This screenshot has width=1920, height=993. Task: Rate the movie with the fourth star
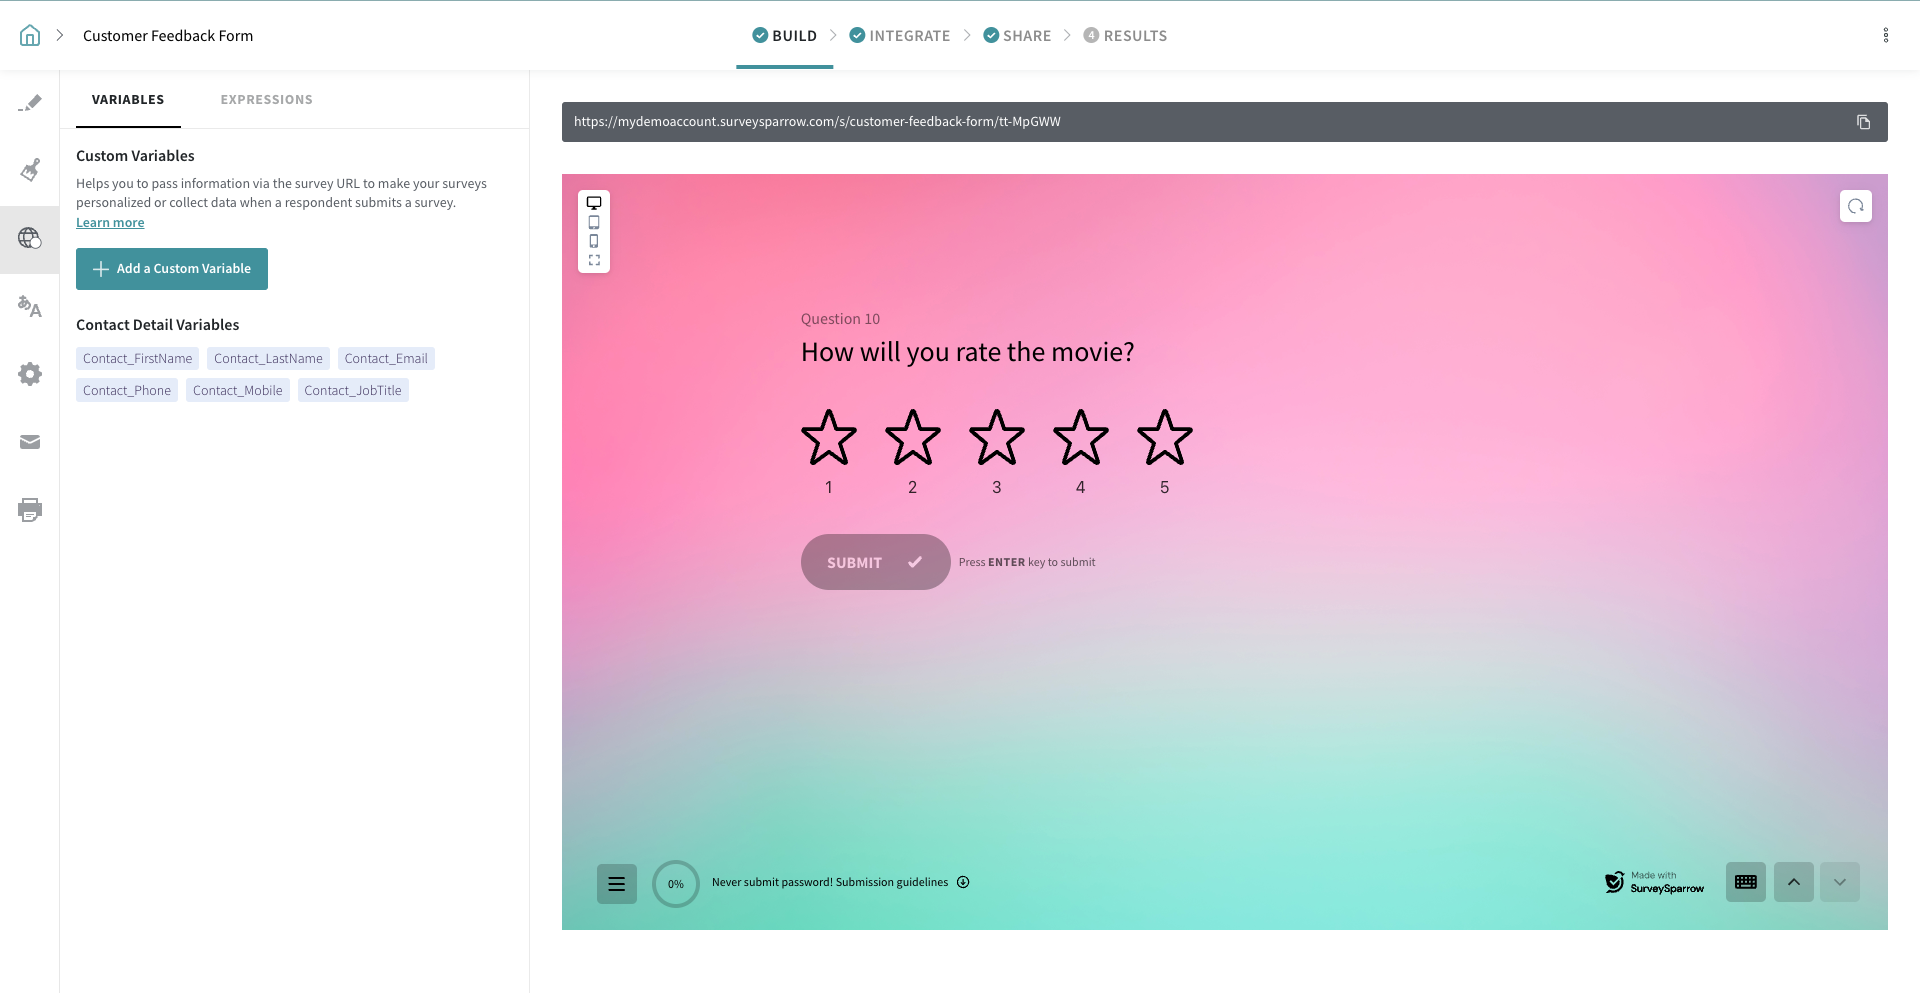pos(1080,438)
